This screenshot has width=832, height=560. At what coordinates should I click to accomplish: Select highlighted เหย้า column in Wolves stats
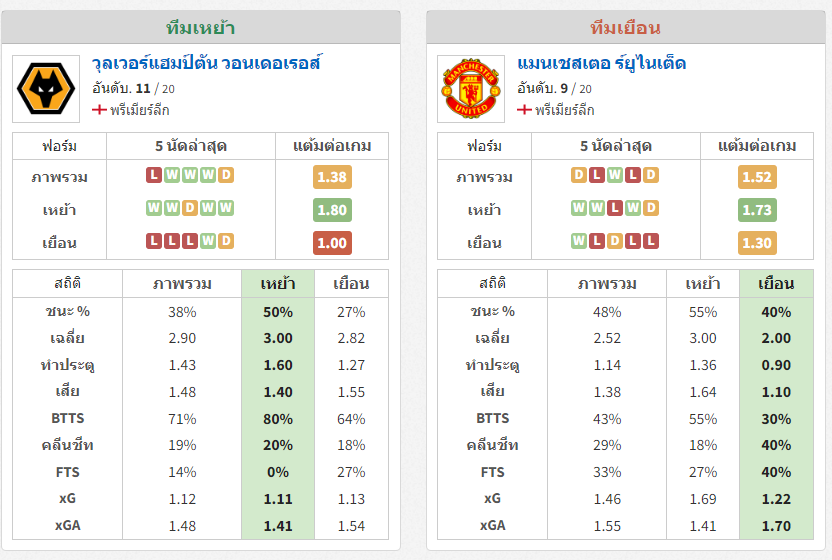click(x=278, y=284)
